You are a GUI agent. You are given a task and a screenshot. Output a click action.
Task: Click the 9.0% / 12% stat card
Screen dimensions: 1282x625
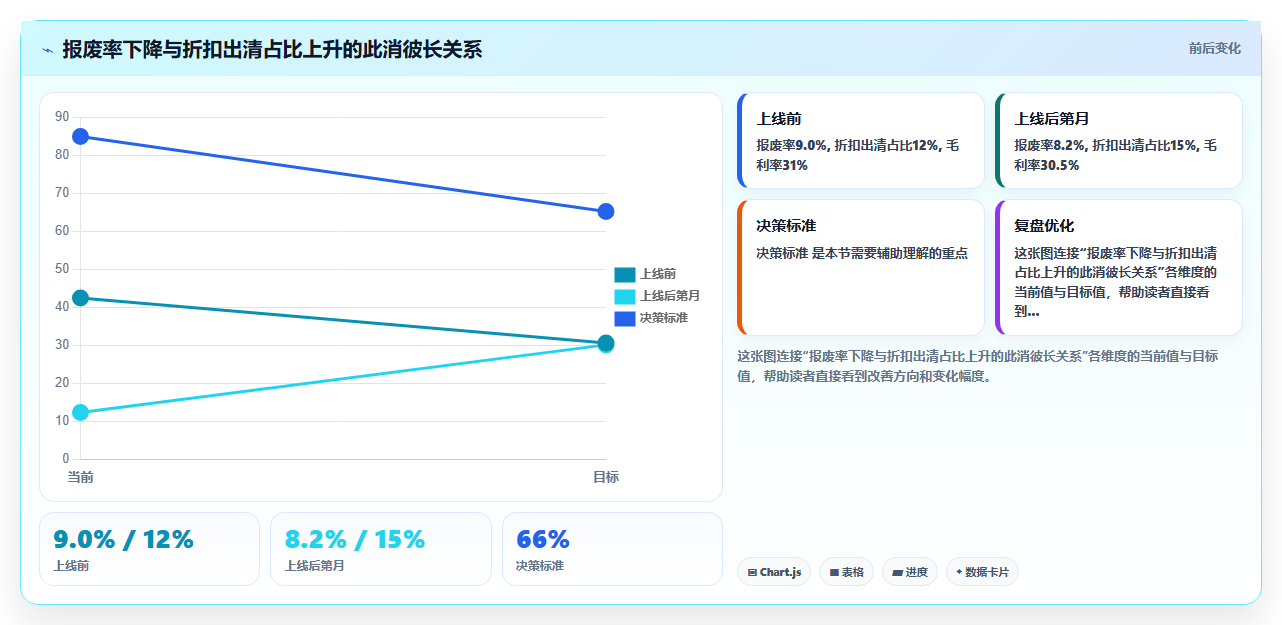point(149,549)
